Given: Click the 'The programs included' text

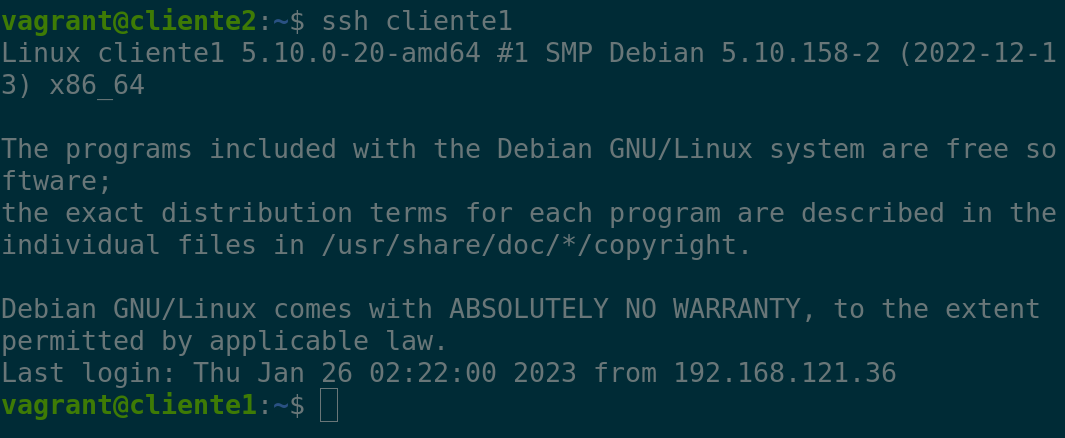Looking at the screenshot, I should [169, 150].
